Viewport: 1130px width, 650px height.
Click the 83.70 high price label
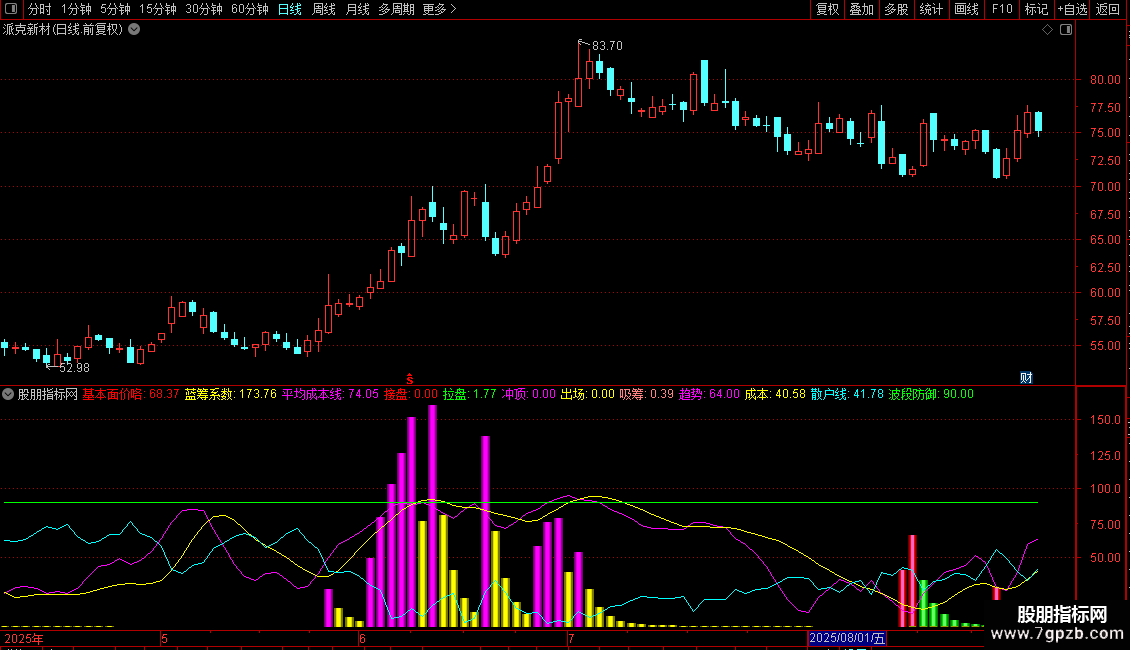click(x=607, y=45)
